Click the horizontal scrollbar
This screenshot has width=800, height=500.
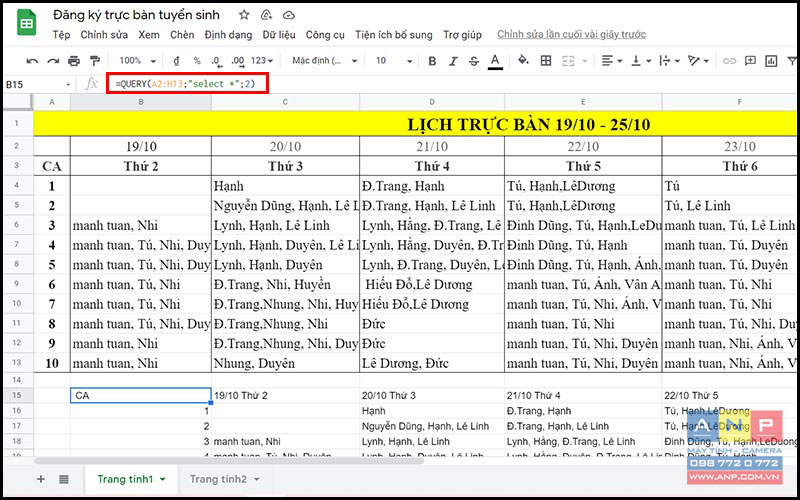click(x=229, y=461)
